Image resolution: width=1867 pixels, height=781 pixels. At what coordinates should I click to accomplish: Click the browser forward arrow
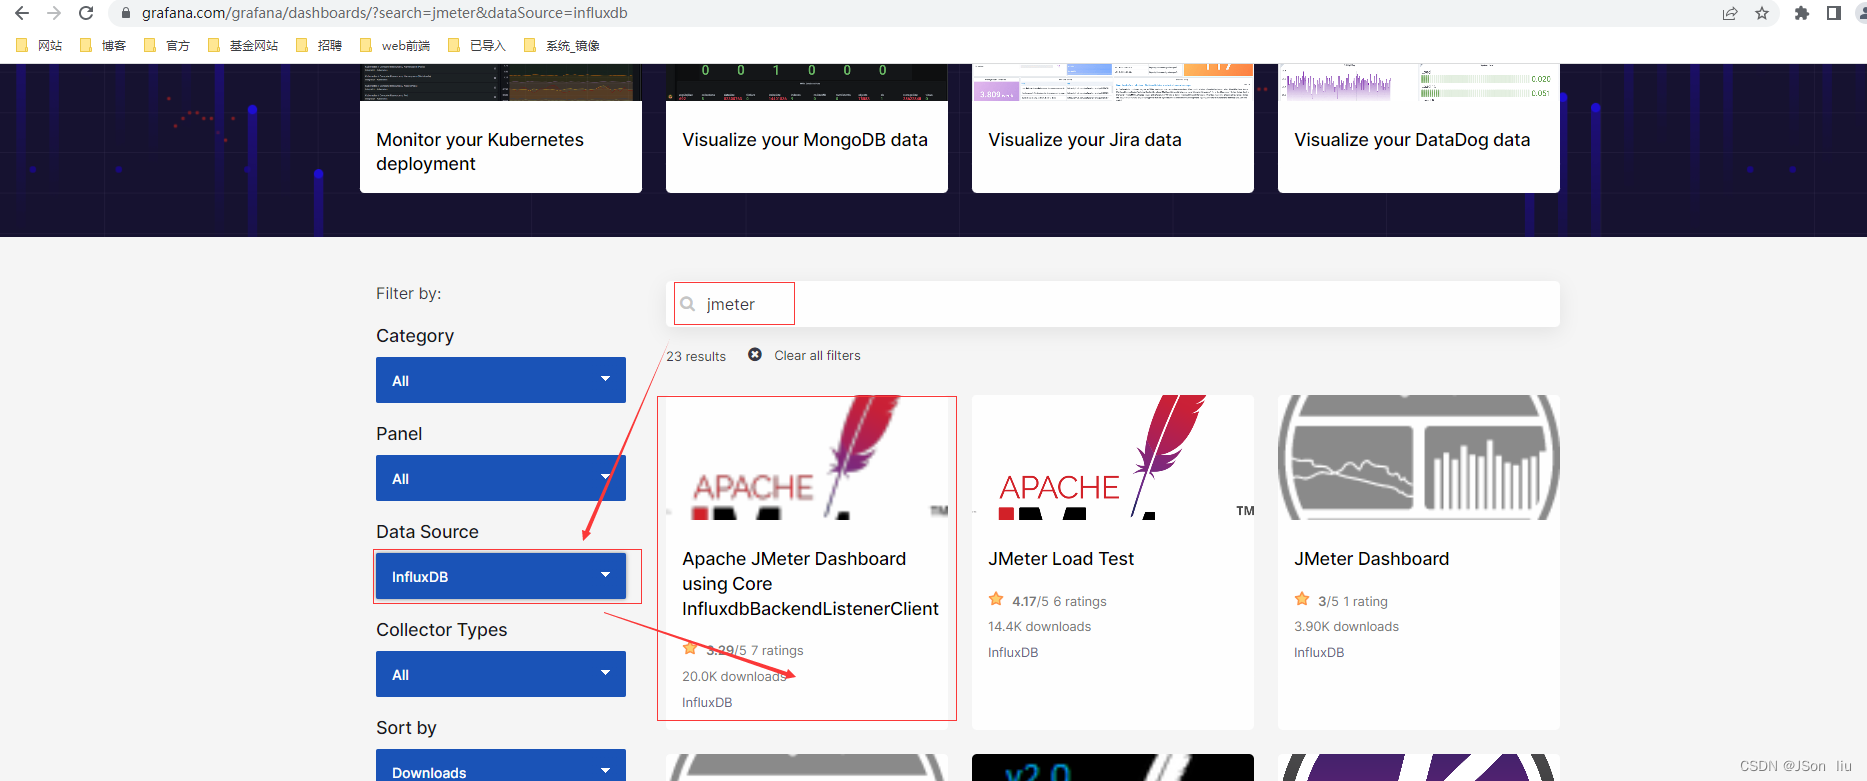[x=54, y=13]
